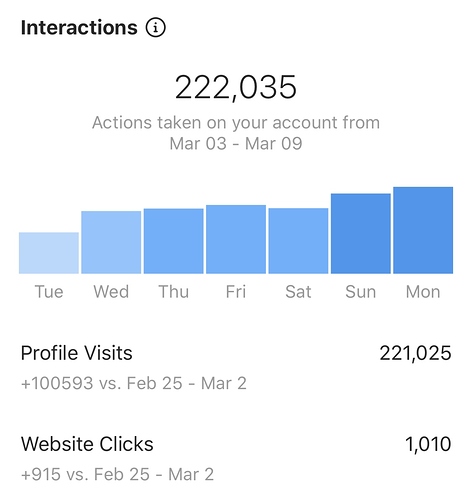Image resolution: width=472 pixels, height=500 pixels.
Task: Select the Saturday bar in chart
Action: pyautogui.click(x=298, y=241)
